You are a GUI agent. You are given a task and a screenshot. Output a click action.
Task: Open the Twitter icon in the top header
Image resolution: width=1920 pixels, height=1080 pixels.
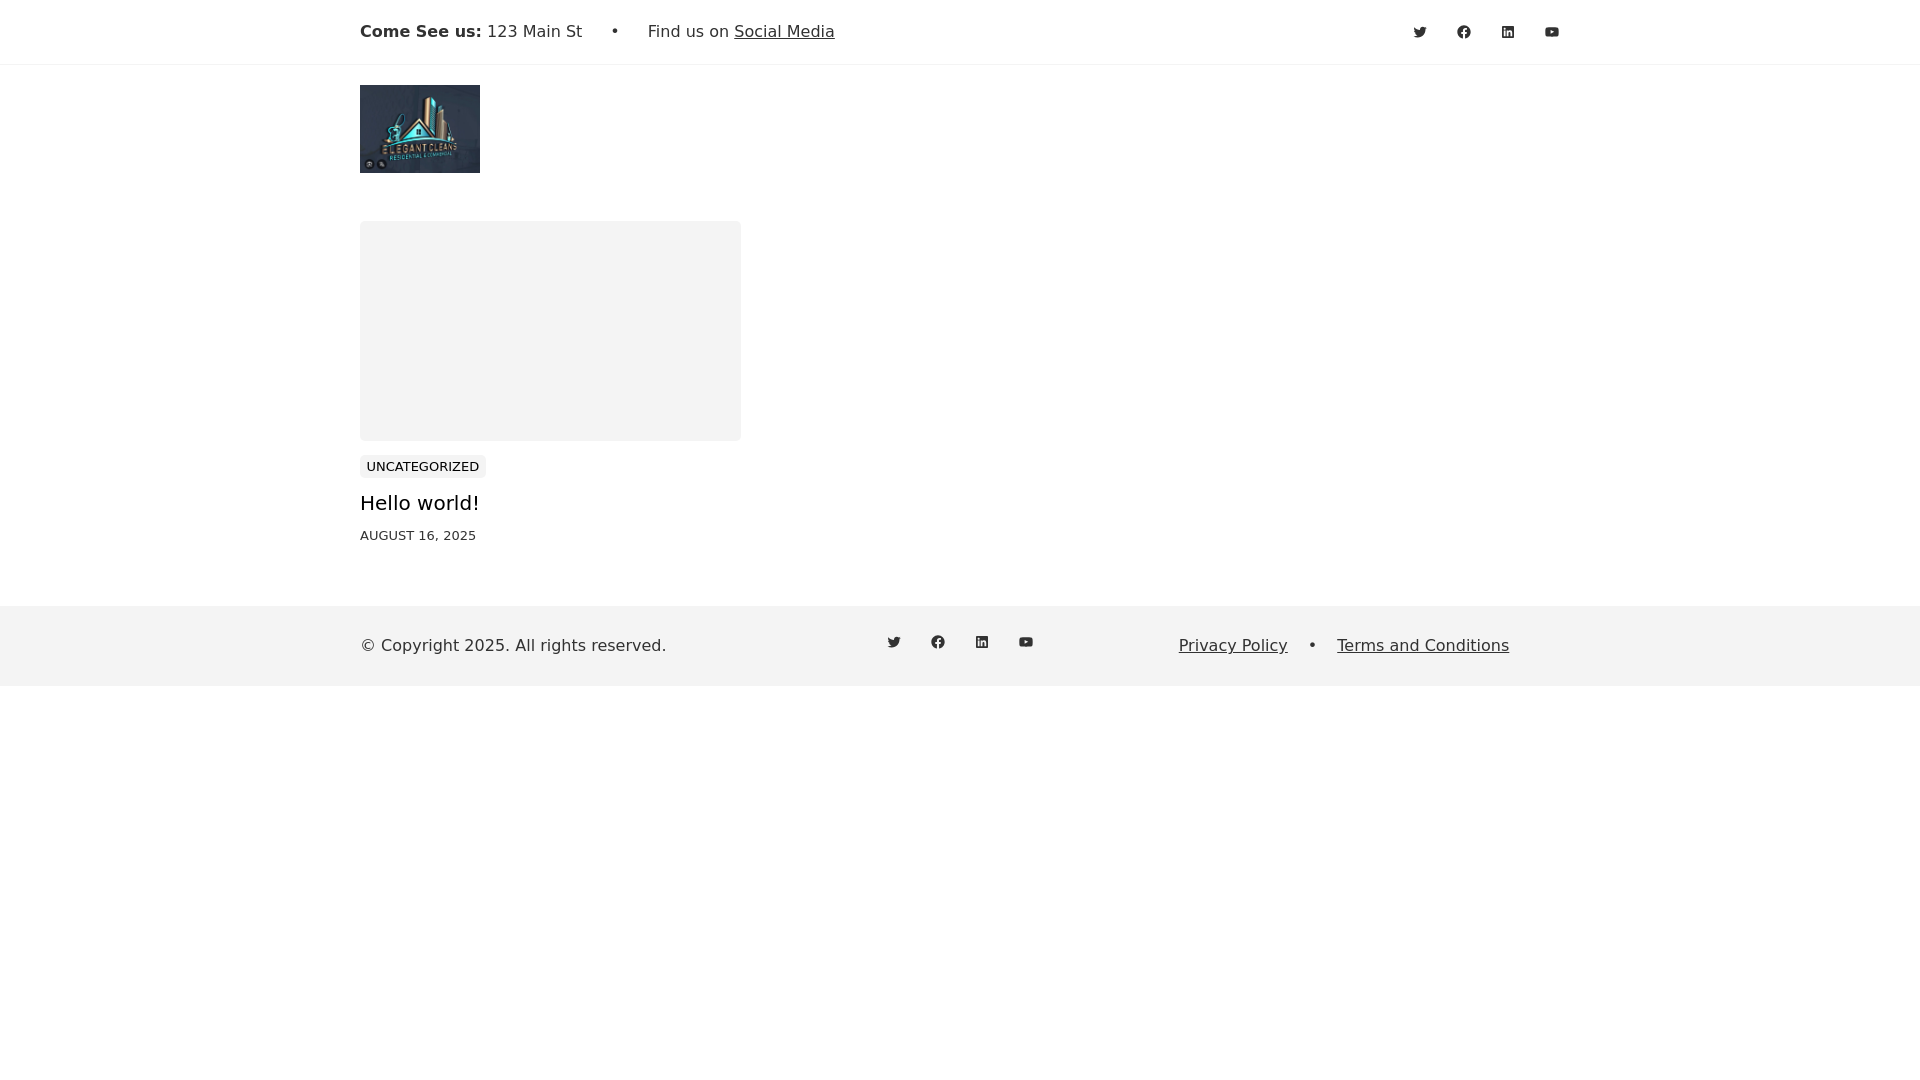tap(1420, 32)
